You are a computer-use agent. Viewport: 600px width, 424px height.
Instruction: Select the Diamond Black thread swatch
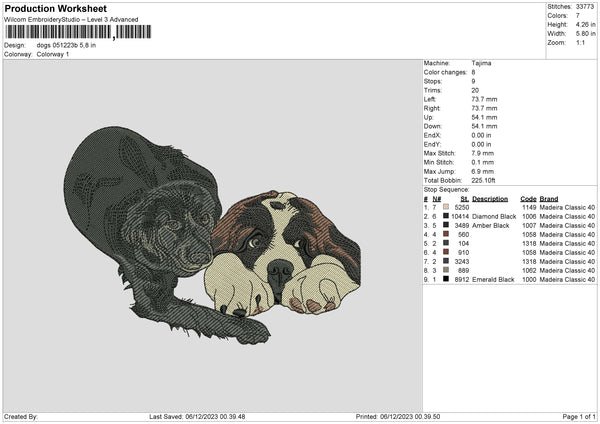click(445, 216)
